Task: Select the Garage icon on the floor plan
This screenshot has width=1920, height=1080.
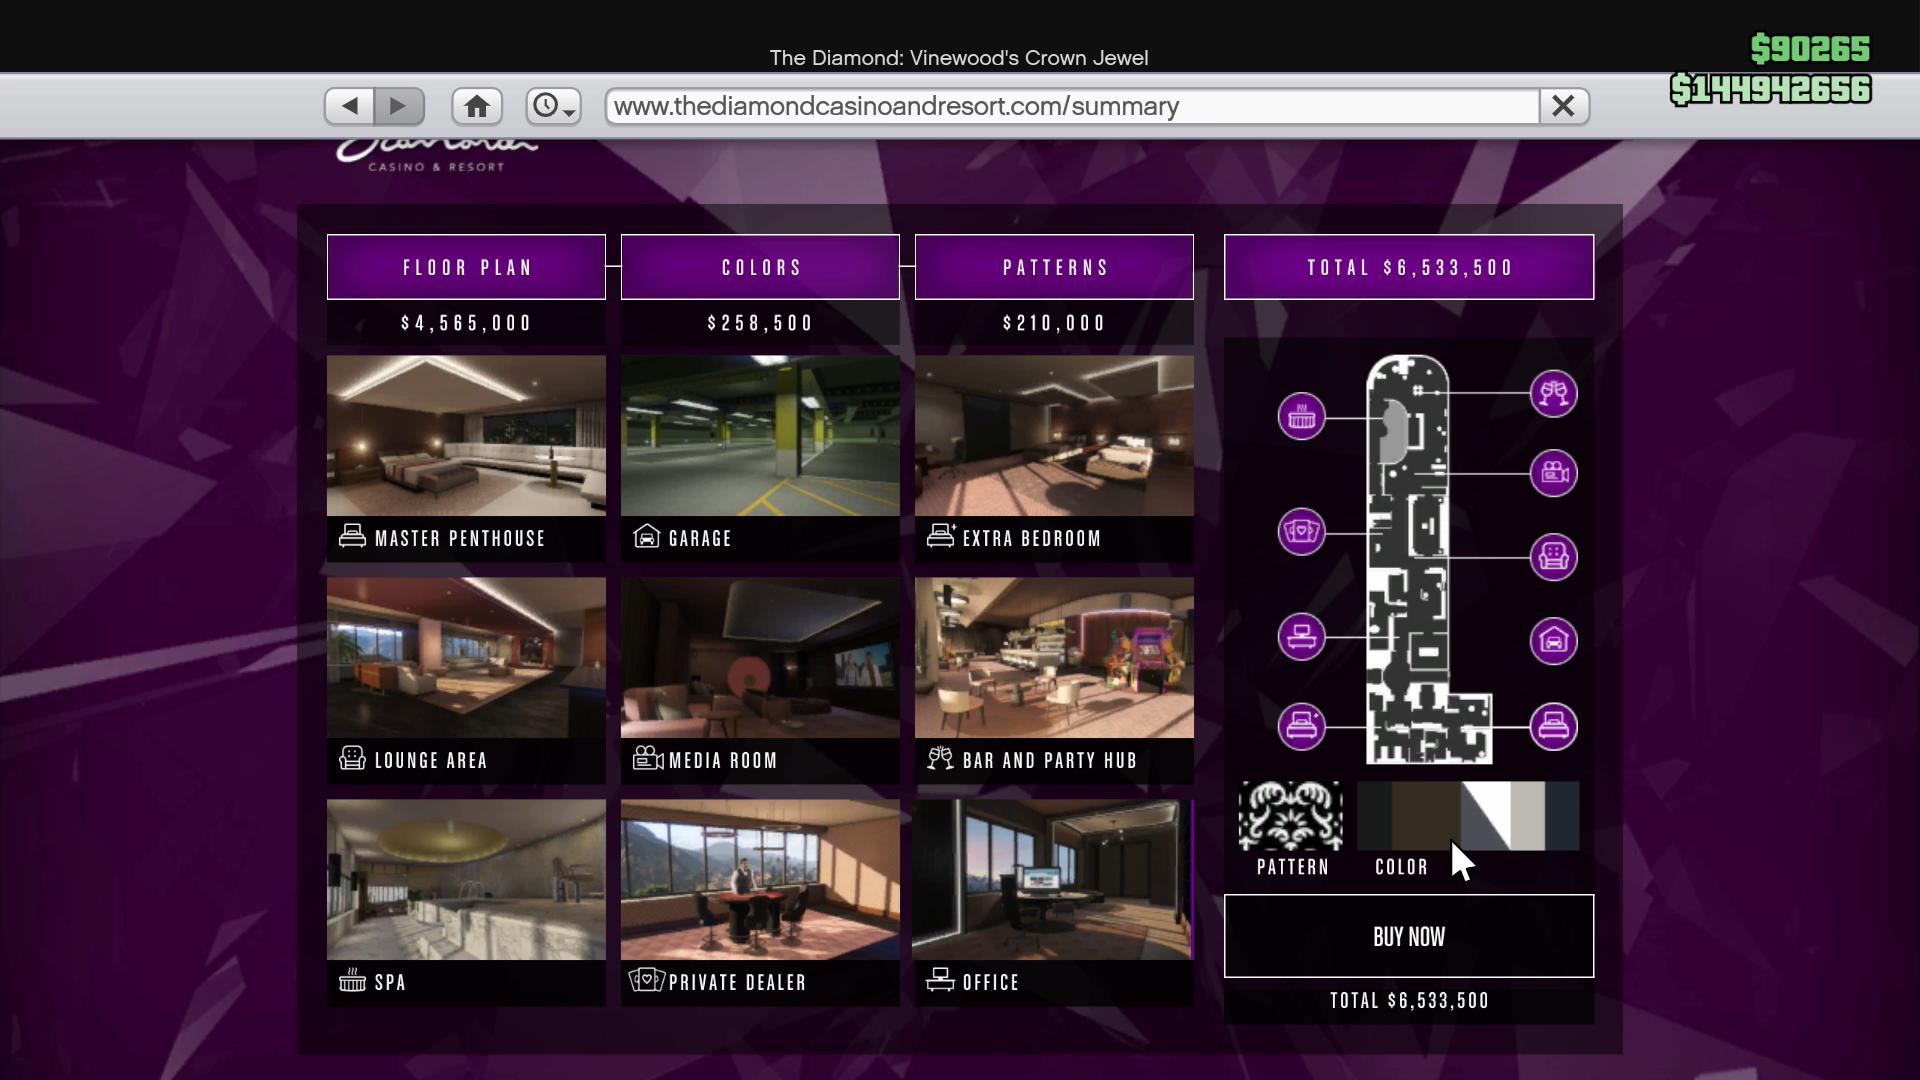Action: click(x=1553, y=640)
